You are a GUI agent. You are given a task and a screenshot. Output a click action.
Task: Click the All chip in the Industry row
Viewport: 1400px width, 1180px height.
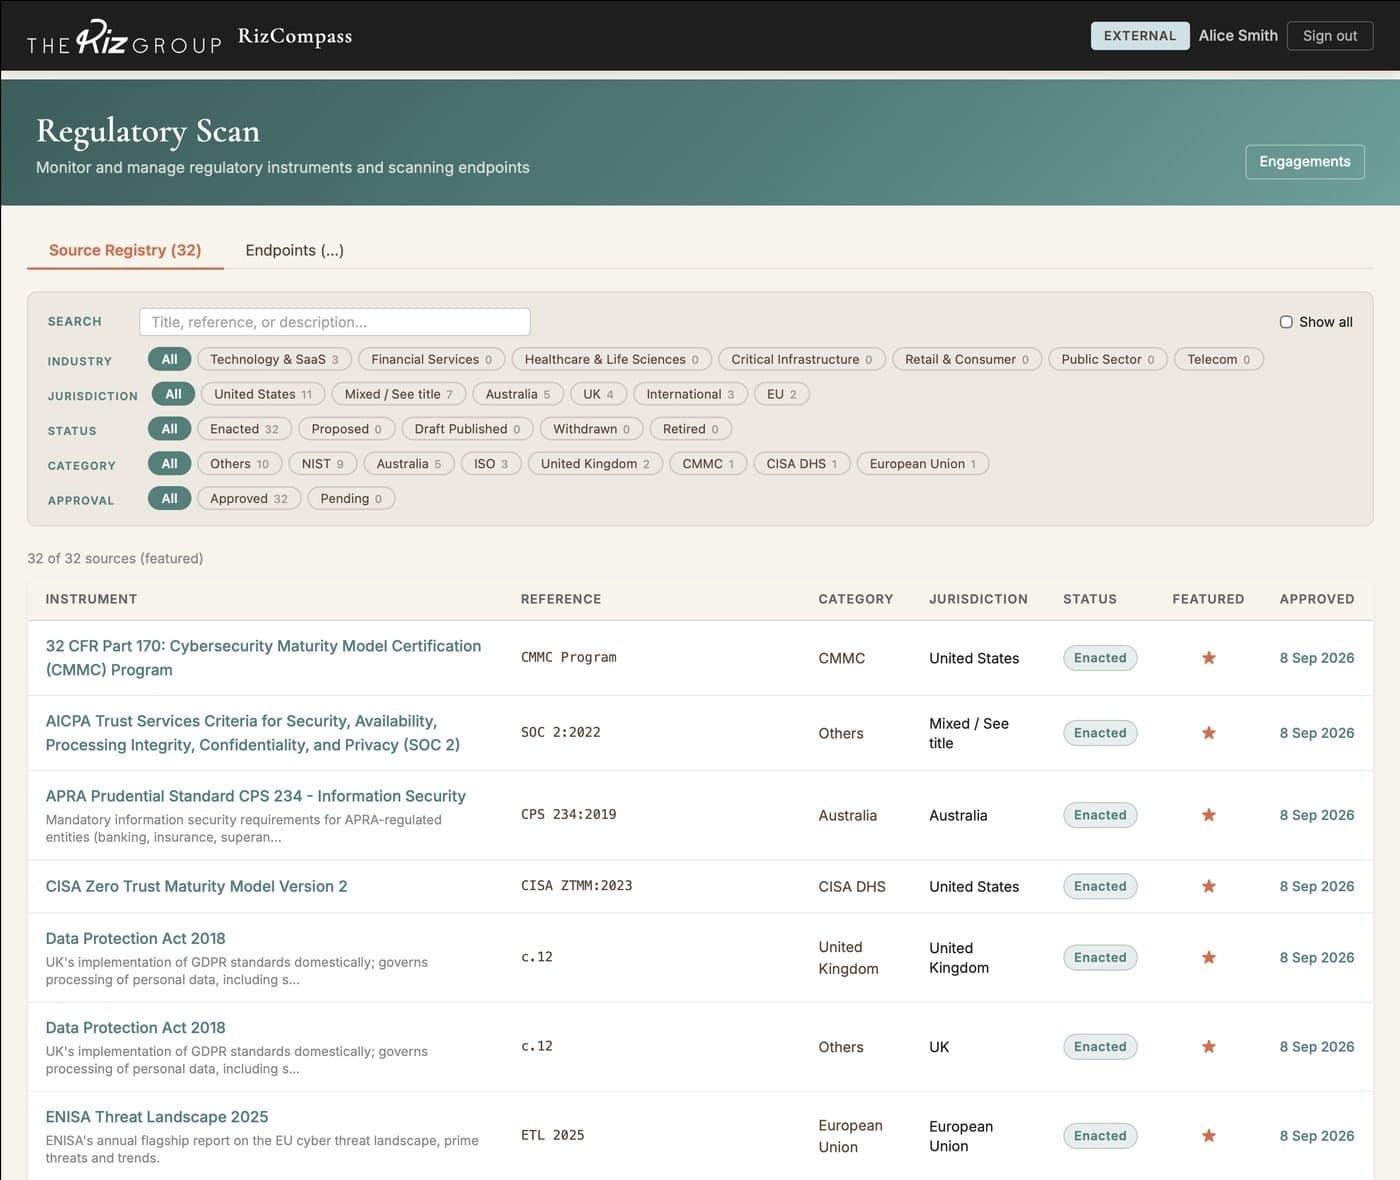170,359
